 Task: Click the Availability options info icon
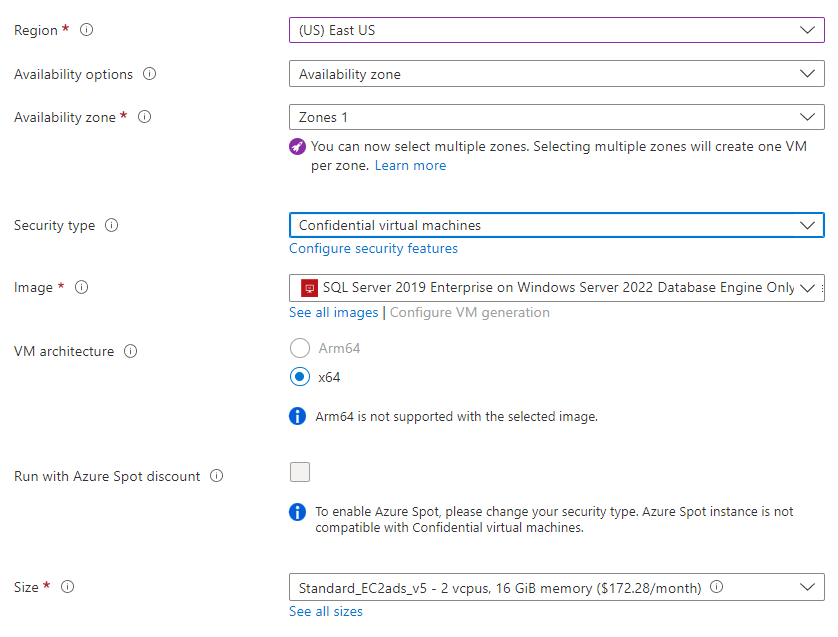tap(150, 74)
